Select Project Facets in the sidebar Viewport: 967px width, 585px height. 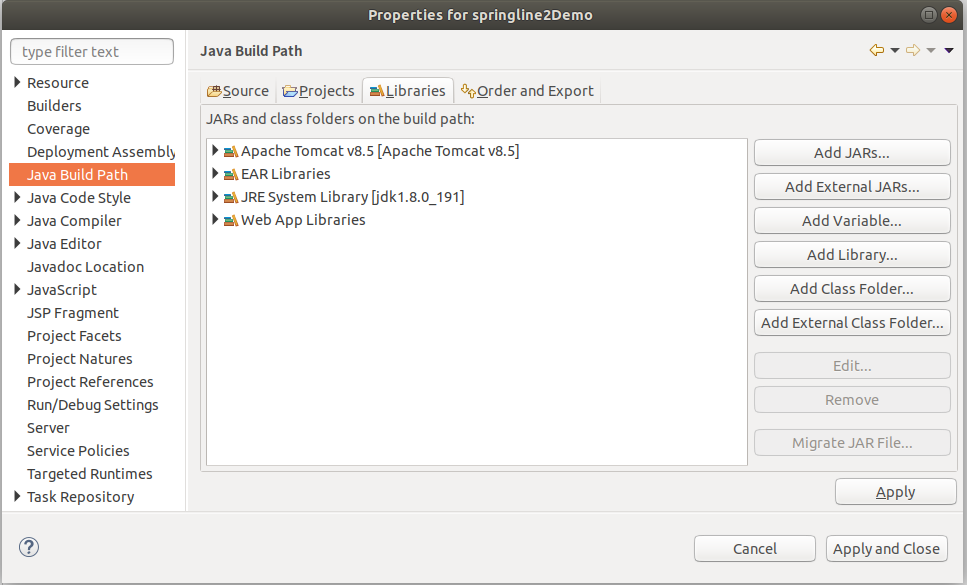[x=74, y=336]
